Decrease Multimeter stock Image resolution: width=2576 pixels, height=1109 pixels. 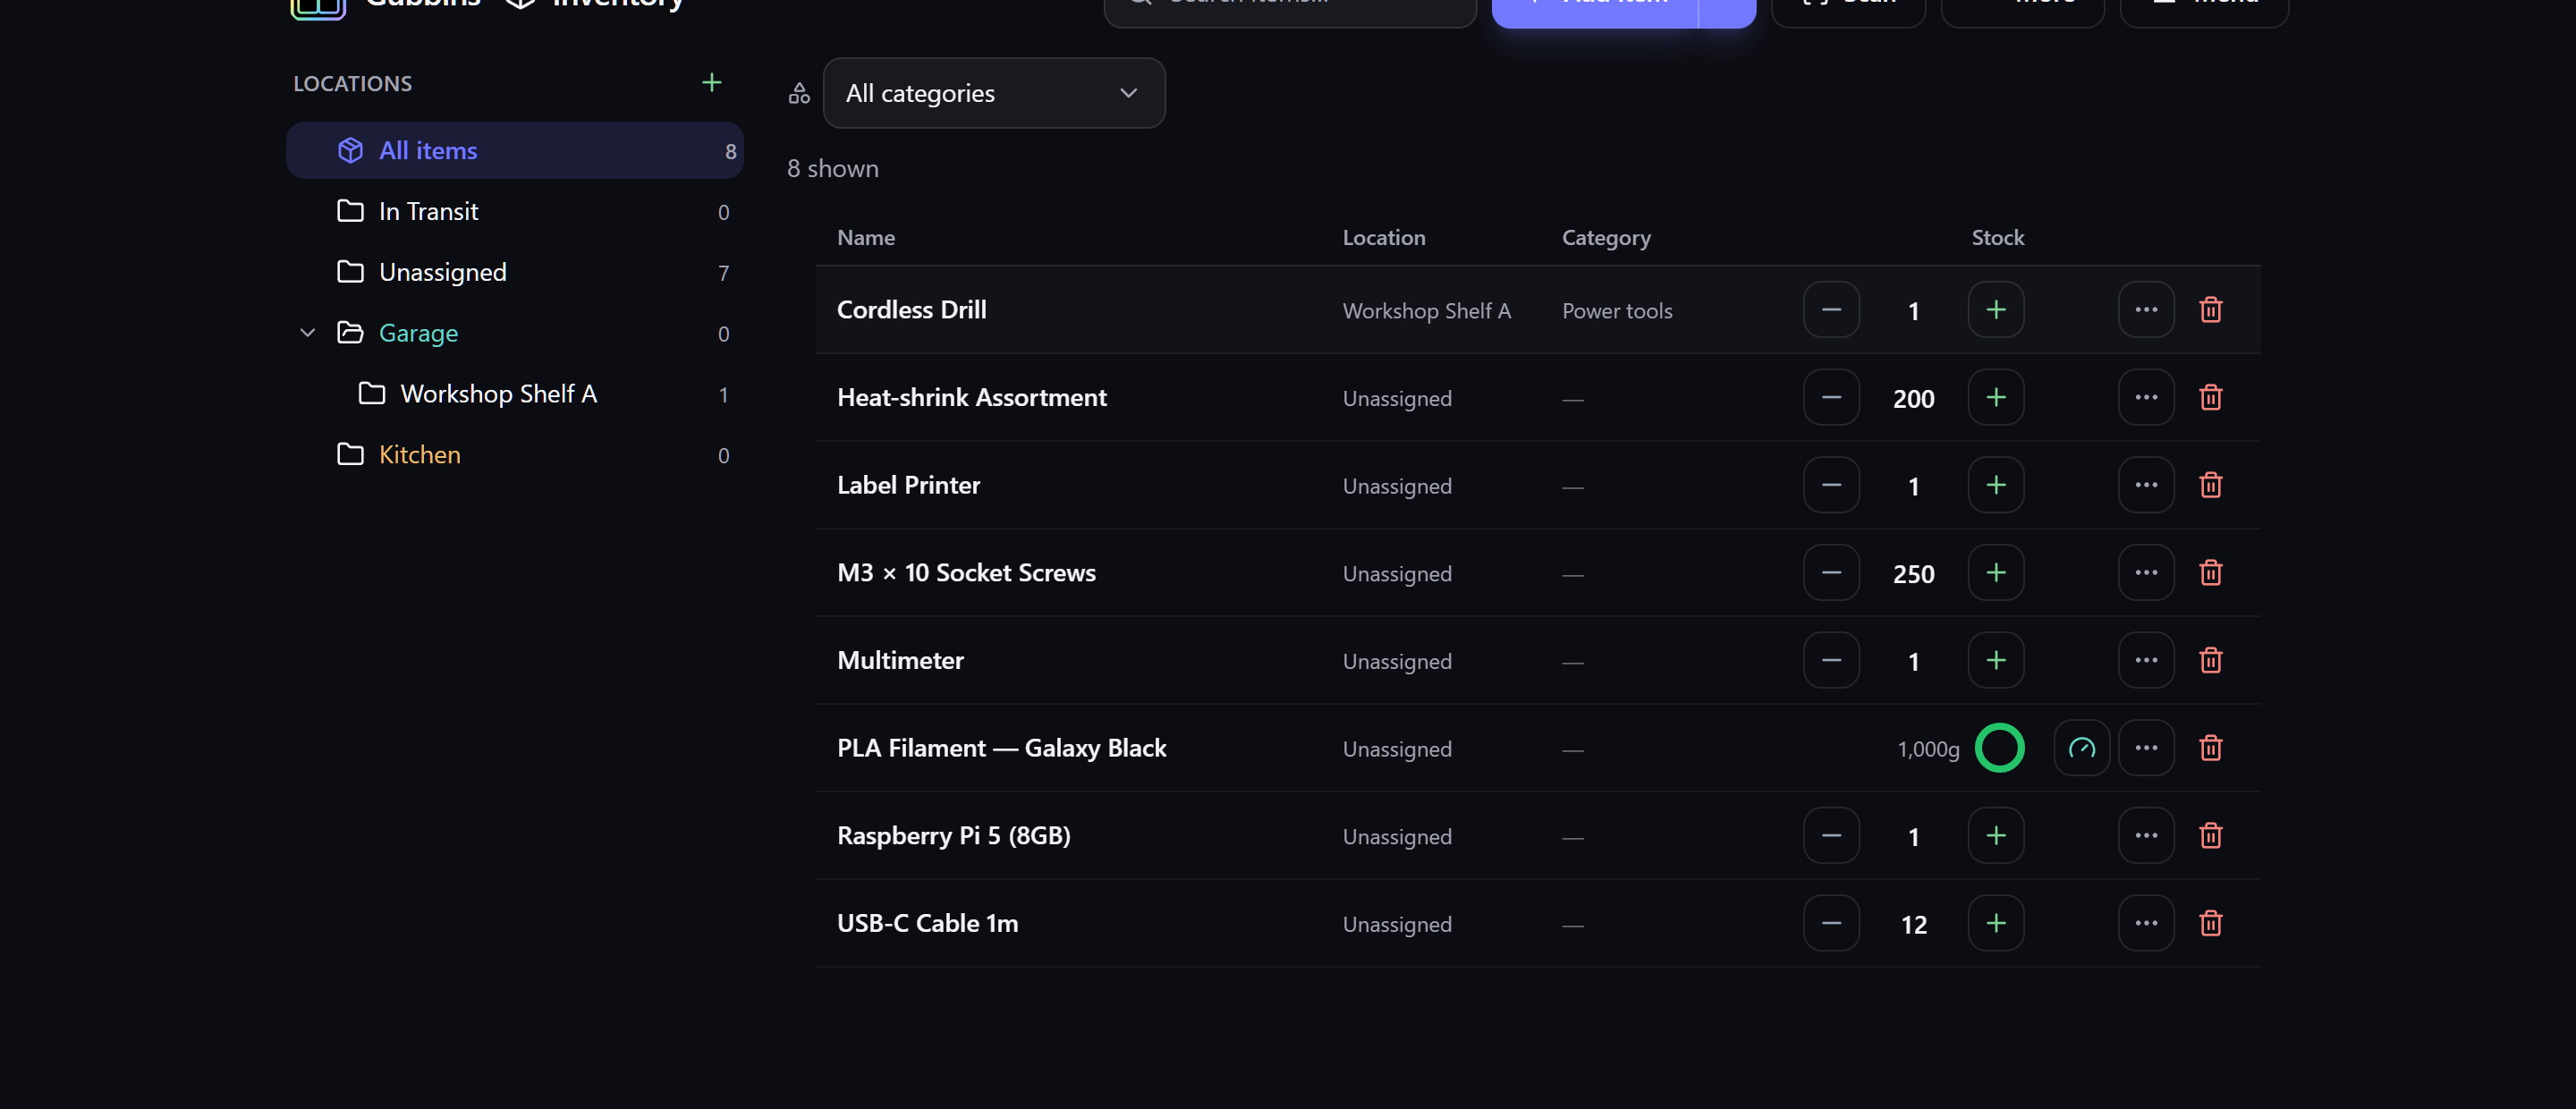point(1831,660)
